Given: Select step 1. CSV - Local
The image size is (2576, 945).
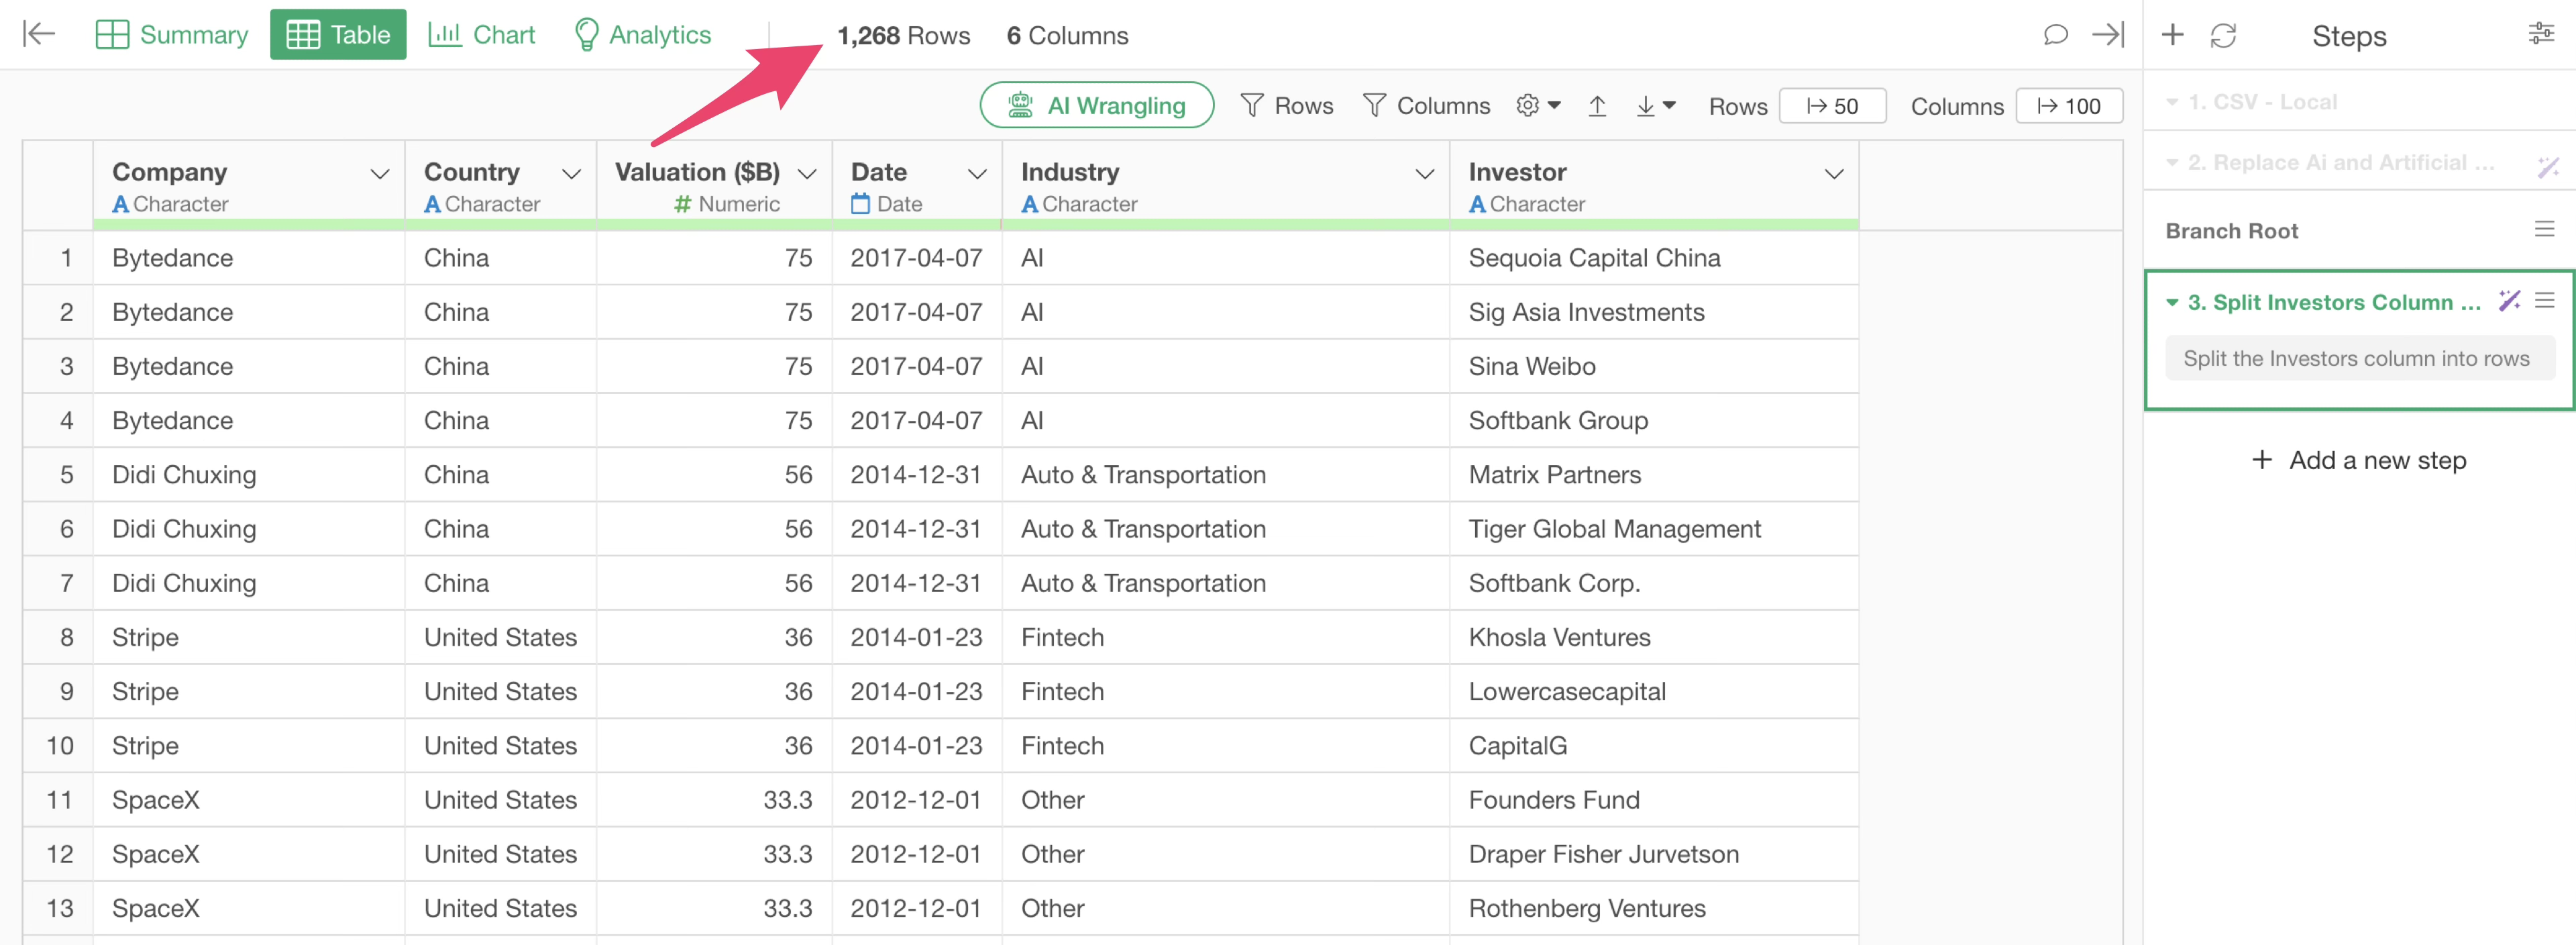Looking at the screenshot, I should pos(2262,102).
